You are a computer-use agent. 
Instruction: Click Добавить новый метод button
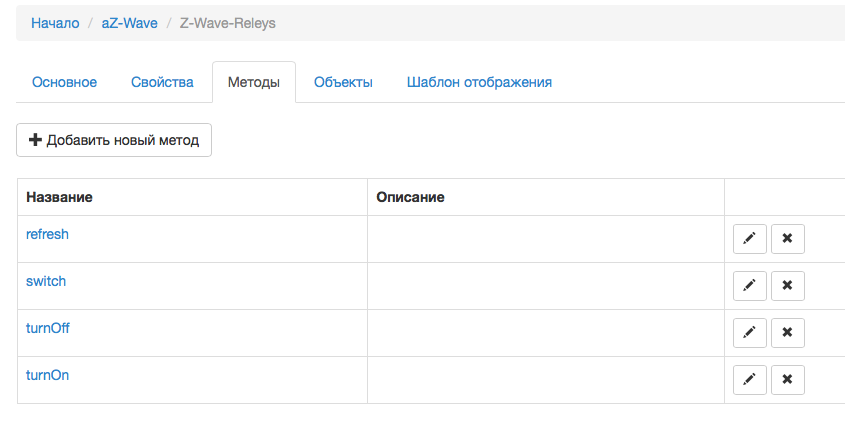(x=113, y=140)
